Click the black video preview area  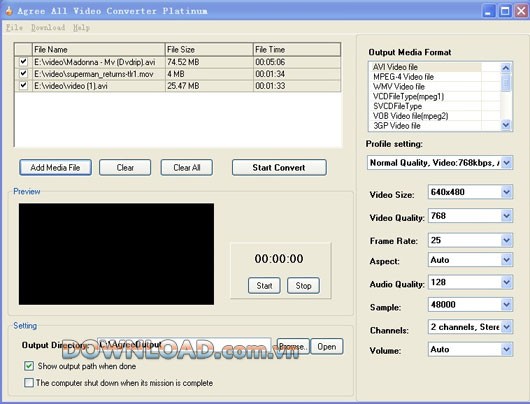tap(116, 254)
